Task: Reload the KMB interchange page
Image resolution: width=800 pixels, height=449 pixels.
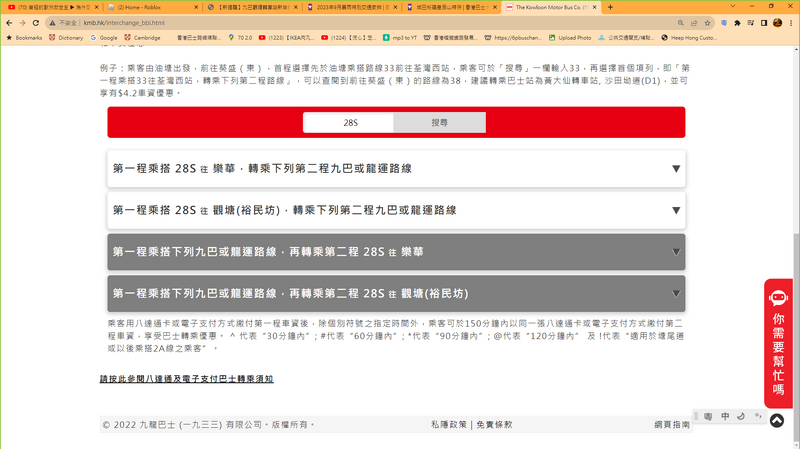Action: 36,23
